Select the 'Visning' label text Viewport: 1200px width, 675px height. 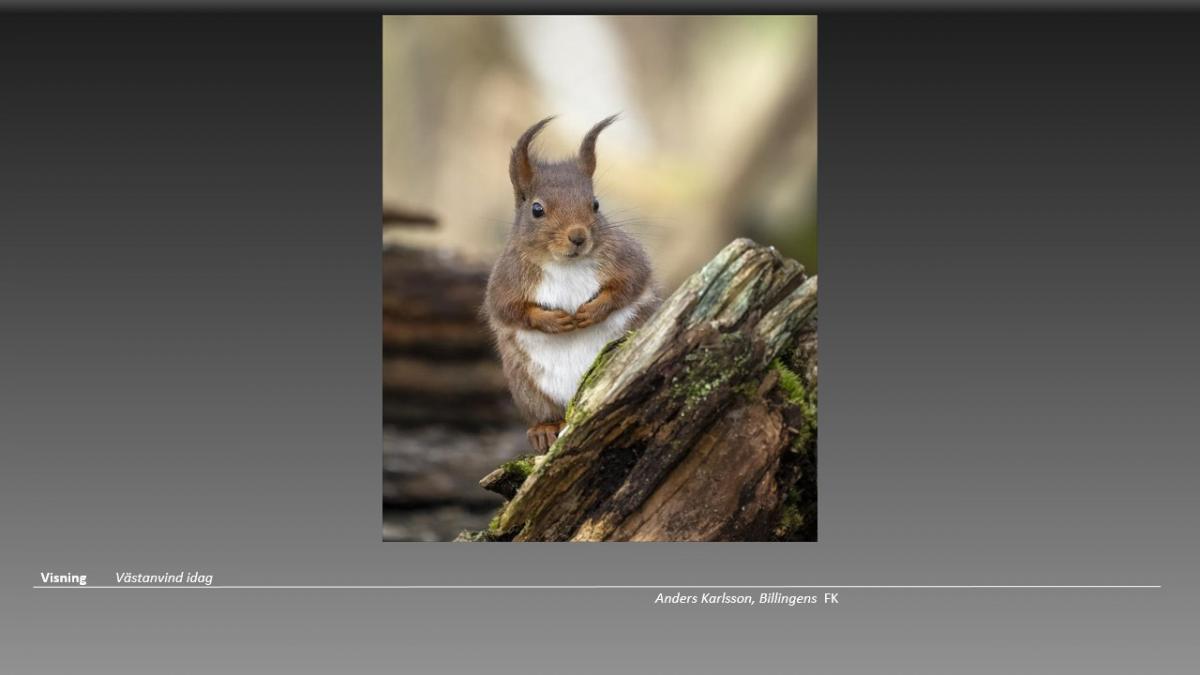[x=63, y=578]
